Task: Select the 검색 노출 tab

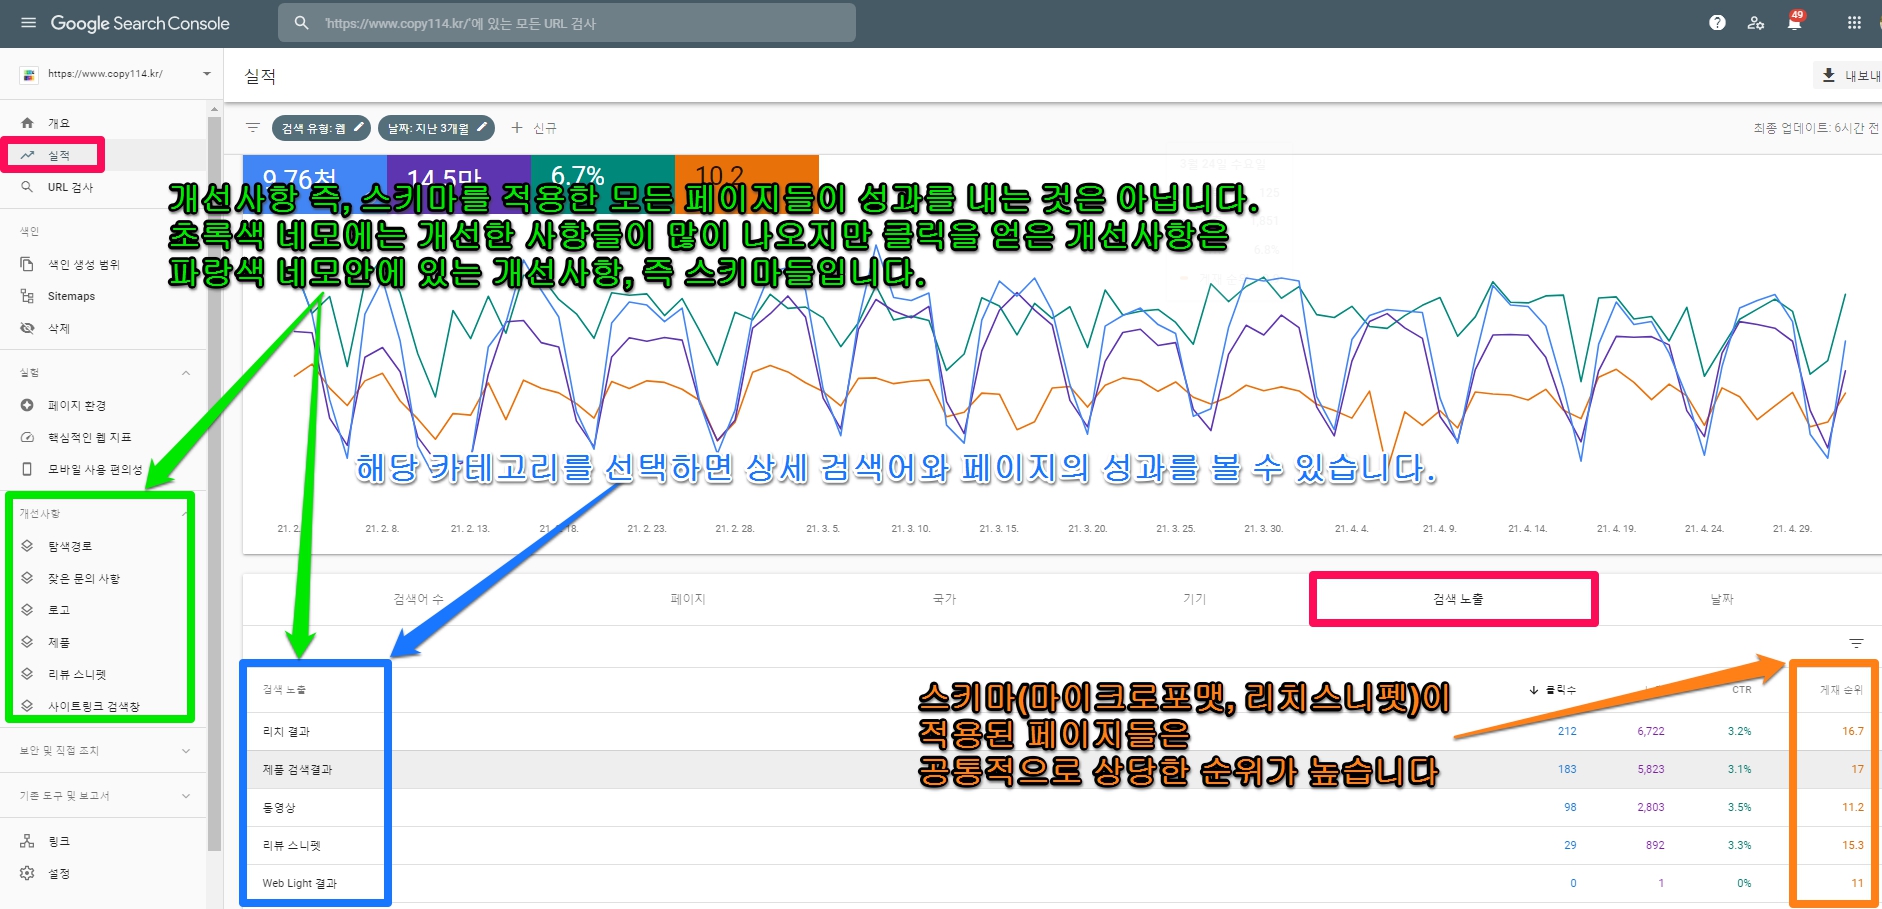Action: coord(1457,599)
